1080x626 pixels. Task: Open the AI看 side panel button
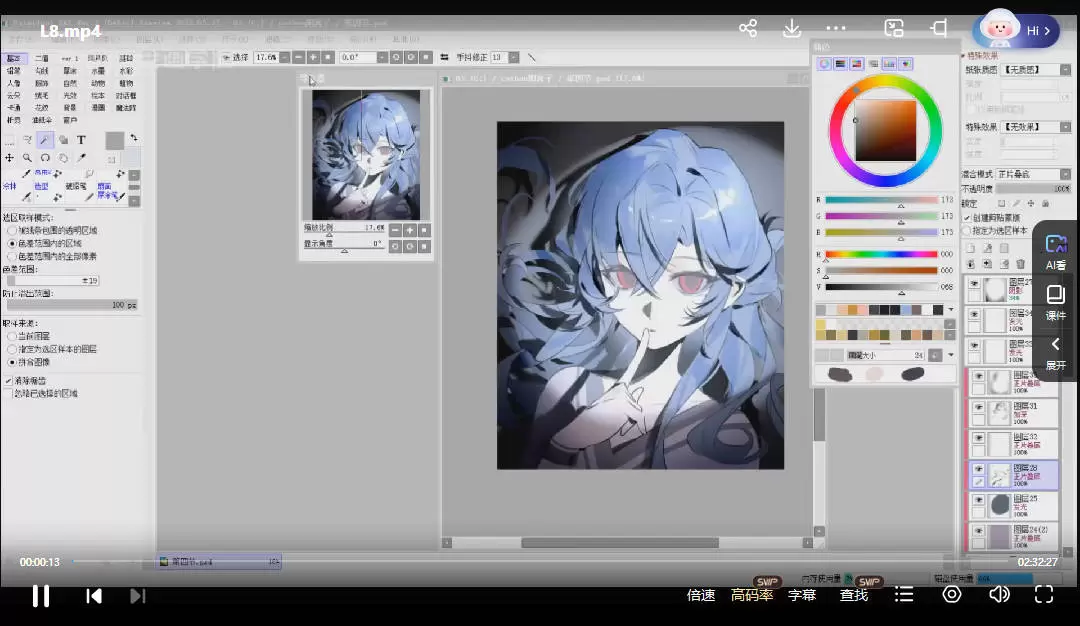1056,252
